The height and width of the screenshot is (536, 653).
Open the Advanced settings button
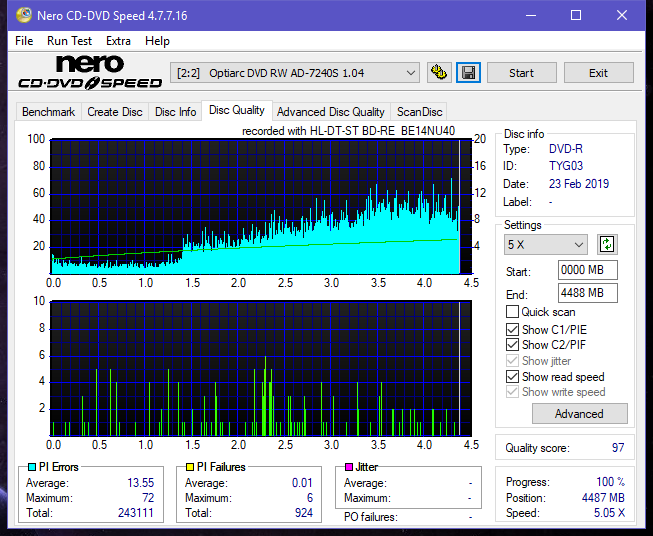579,414
